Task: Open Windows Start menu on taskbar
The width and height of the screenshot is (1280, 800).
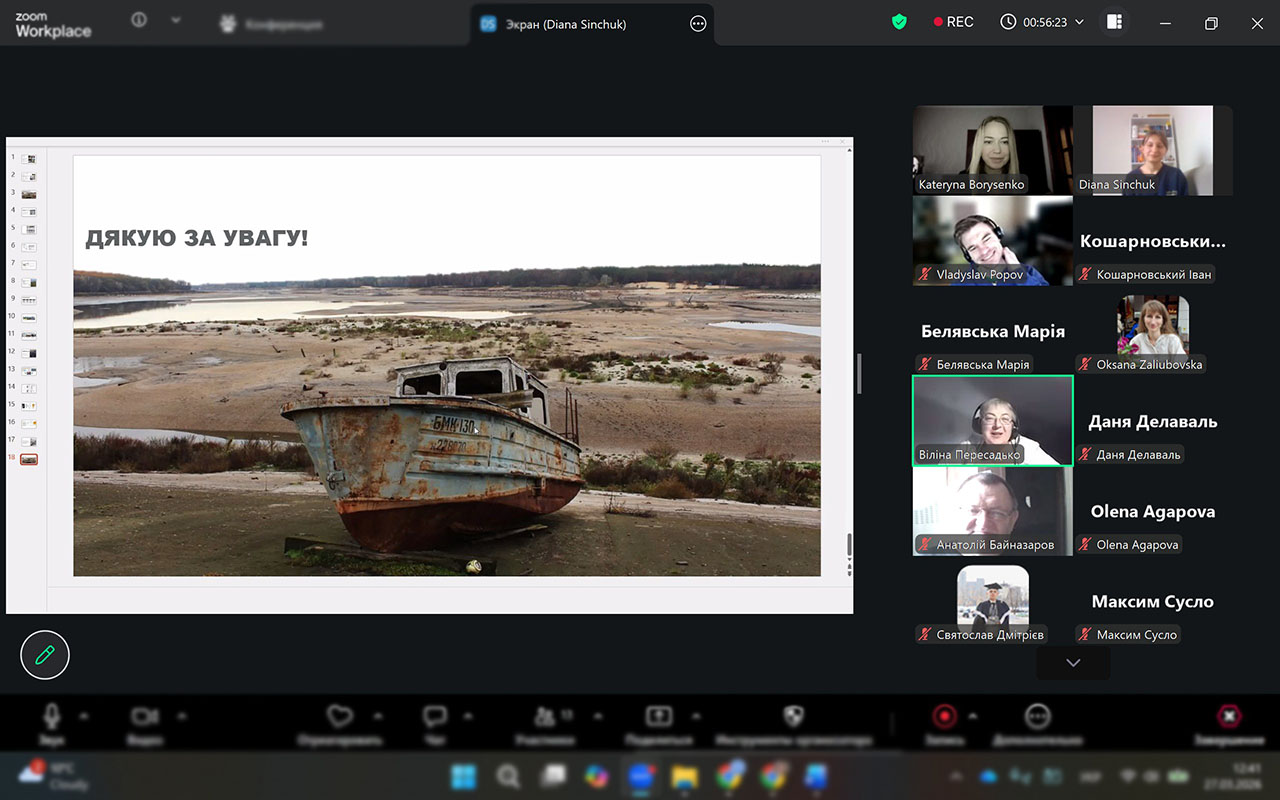Action: (463, 776)
